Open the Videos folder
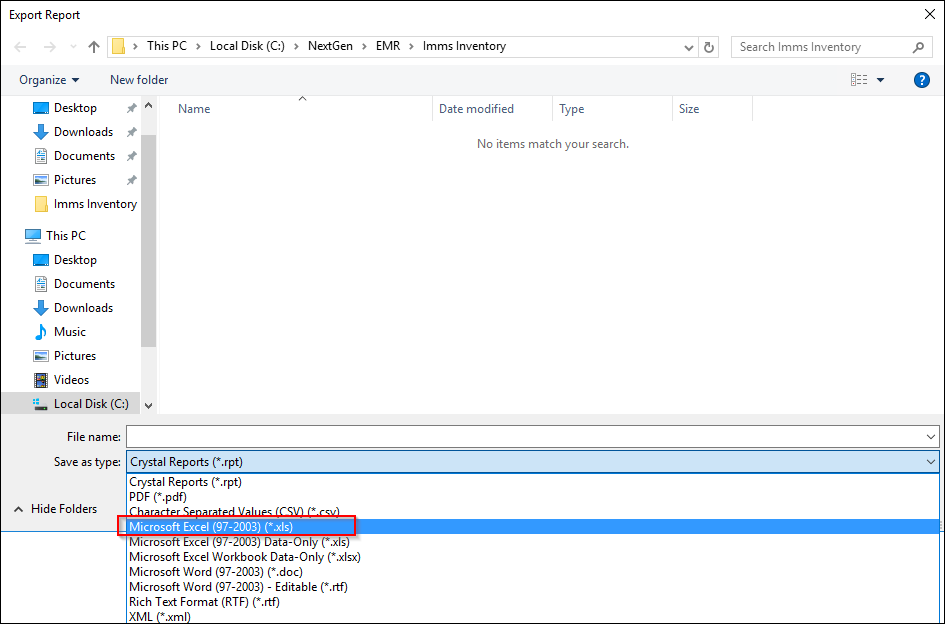The height and width of the screenshot is (624, 945). [71, 380]
